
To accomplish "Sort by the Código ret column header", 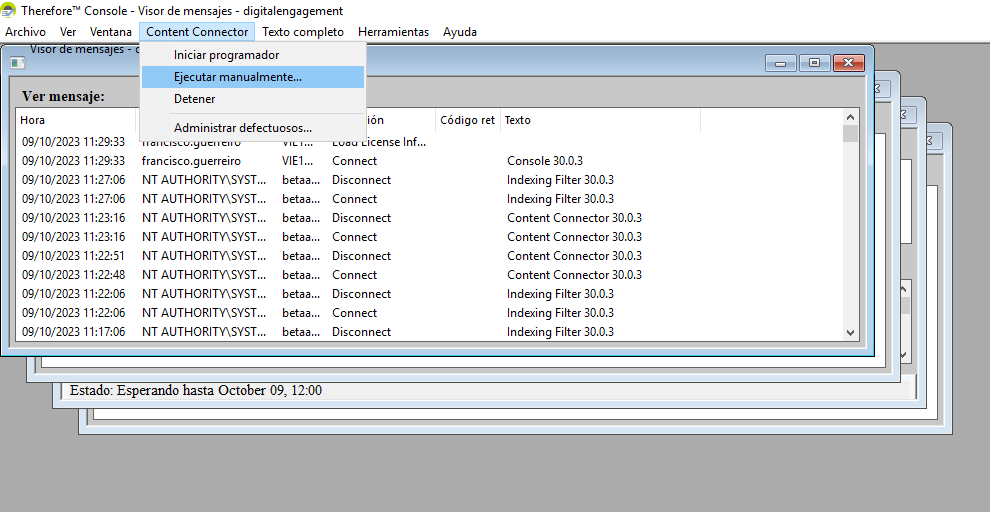I will [x=467, y=120].
